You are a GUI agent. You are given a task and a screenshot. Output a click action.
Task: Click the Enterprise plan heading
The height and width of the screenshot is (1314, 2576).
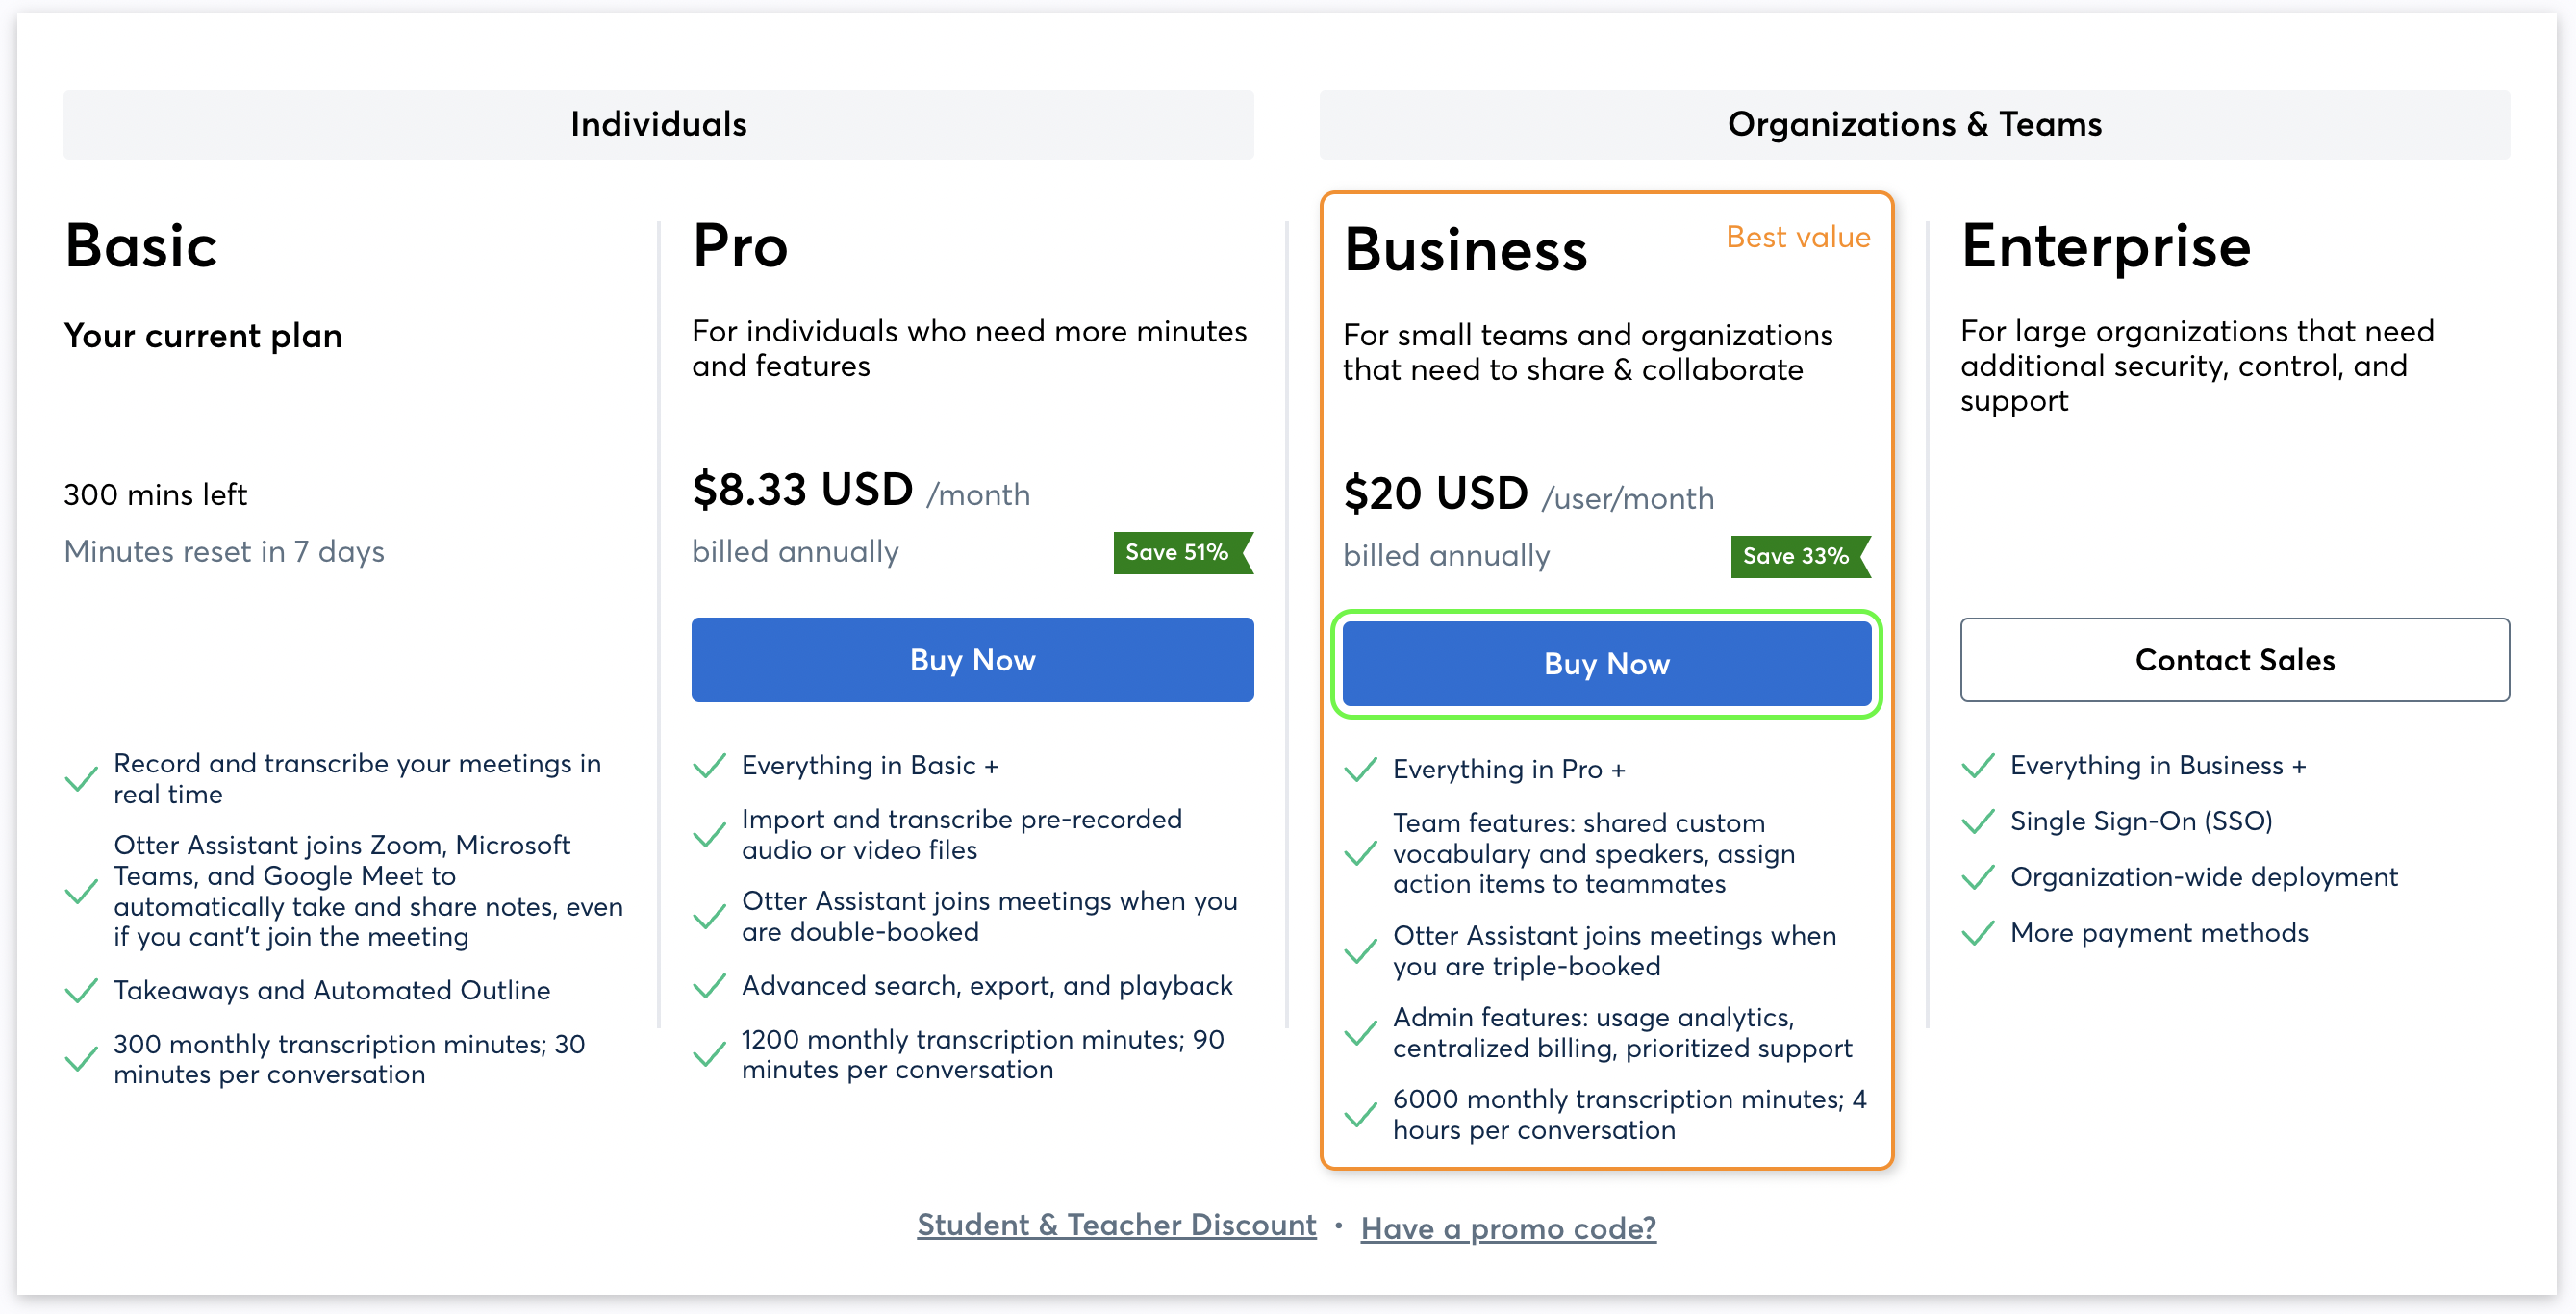click(2105, 246)
